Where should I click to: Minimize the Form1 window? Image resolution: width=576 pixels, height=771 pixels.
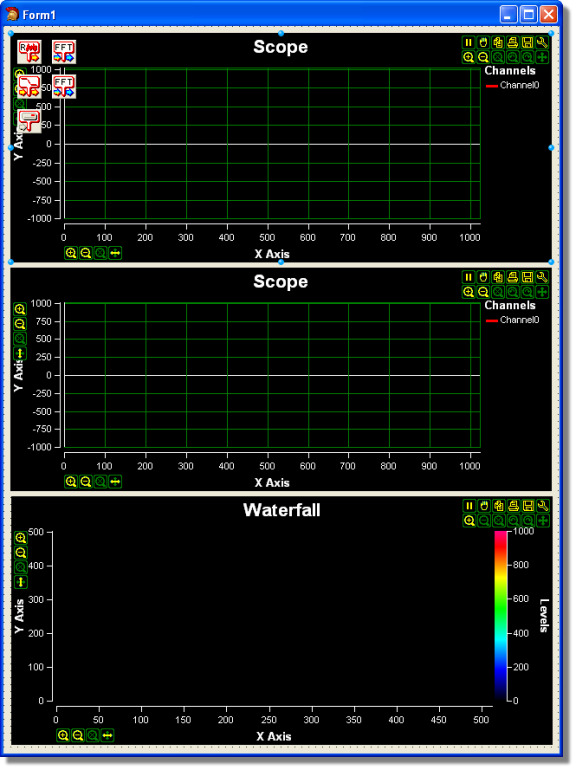click(x=509, y=15)
